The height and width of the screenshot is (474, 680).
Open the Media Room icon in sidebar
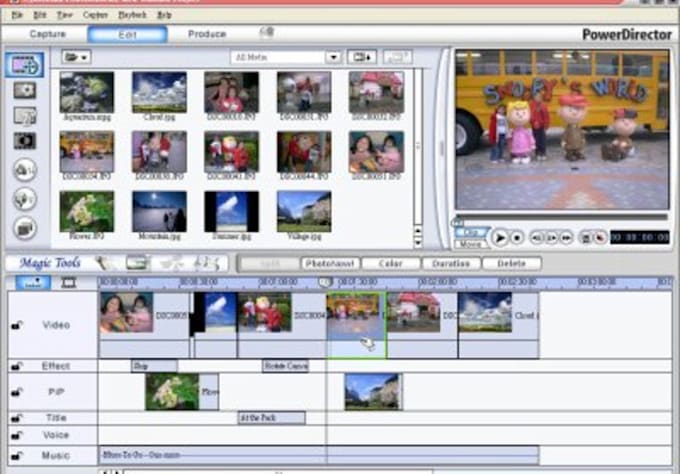coord(25,65)
